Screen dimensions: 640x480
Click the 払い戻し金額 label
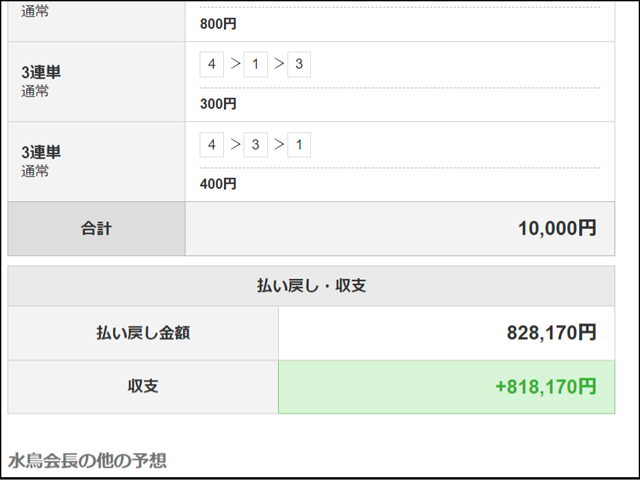click(143, 333)
